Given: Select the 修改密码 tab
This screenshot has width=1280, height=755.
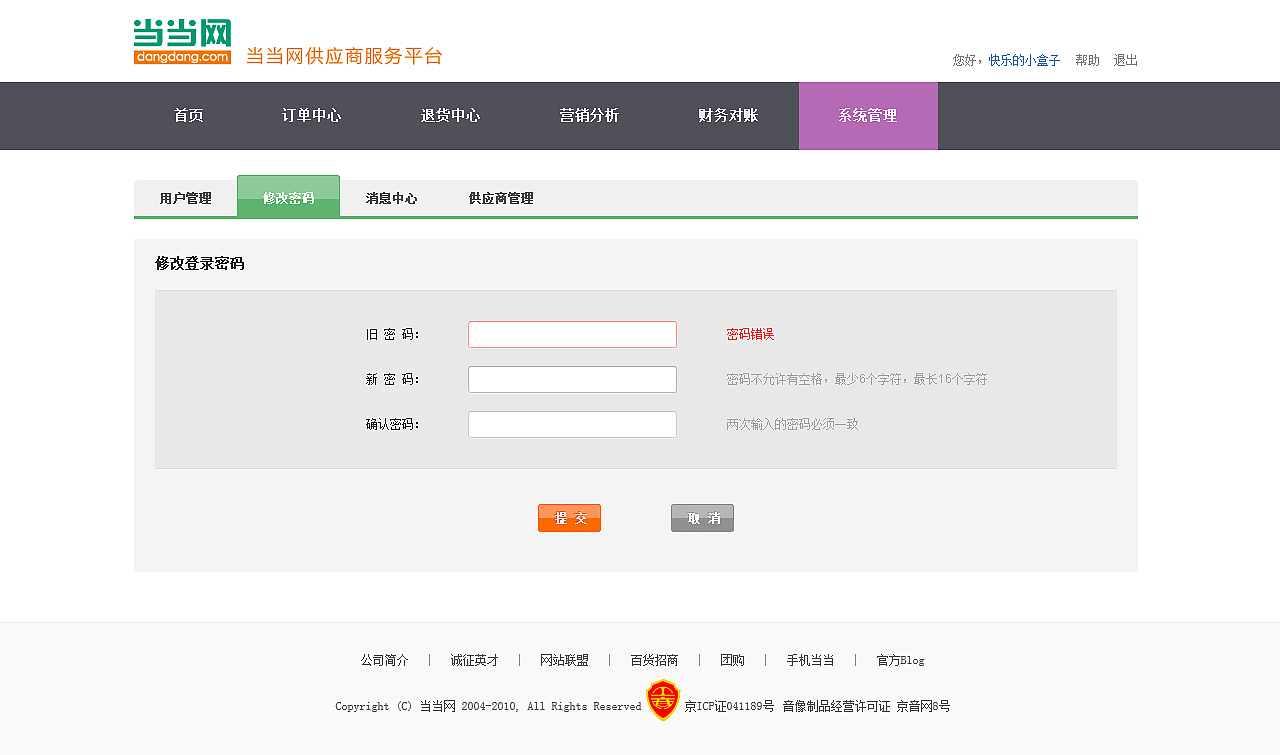Looking at the screenshot, I should pyautogui.click(x=288, y=197).
